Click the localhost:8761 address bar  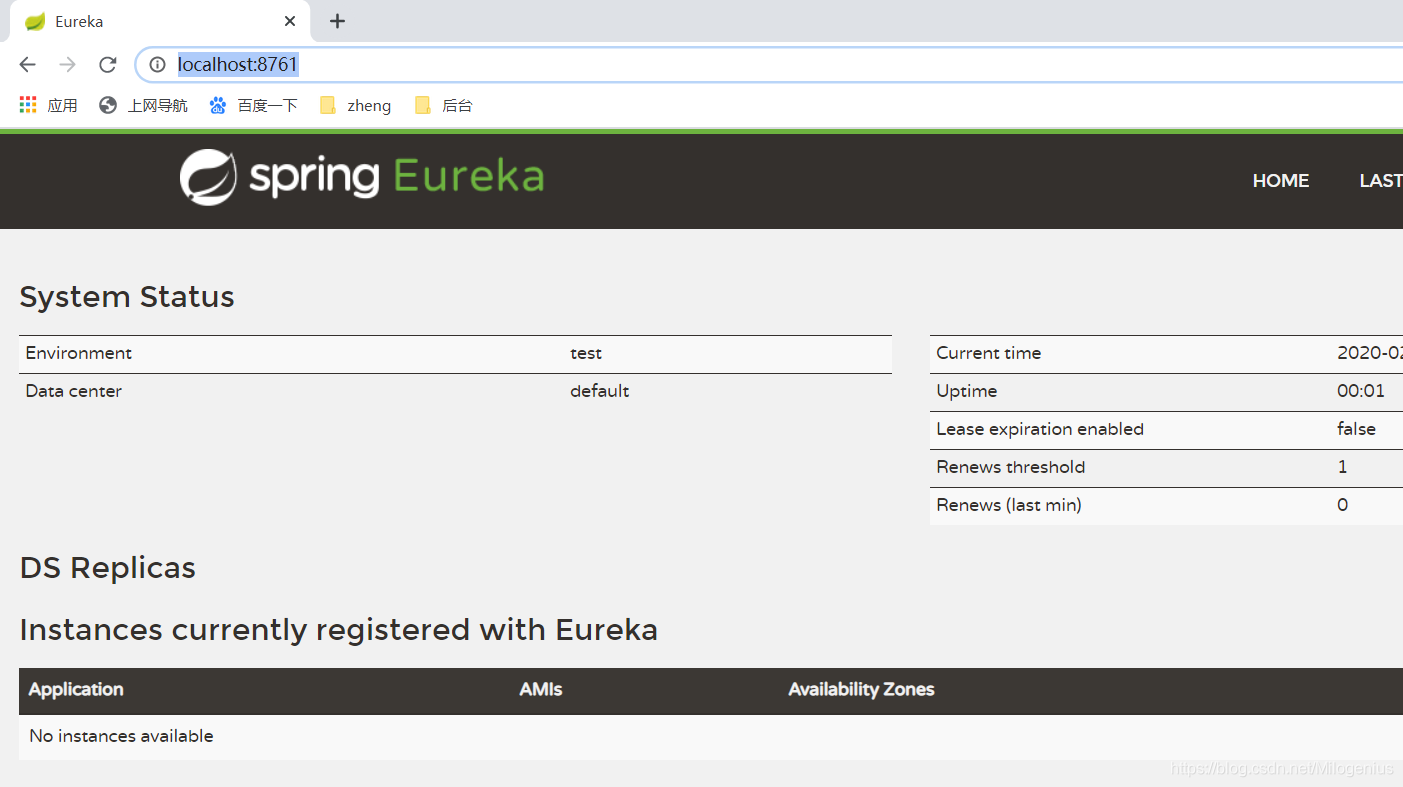point(770,65)
